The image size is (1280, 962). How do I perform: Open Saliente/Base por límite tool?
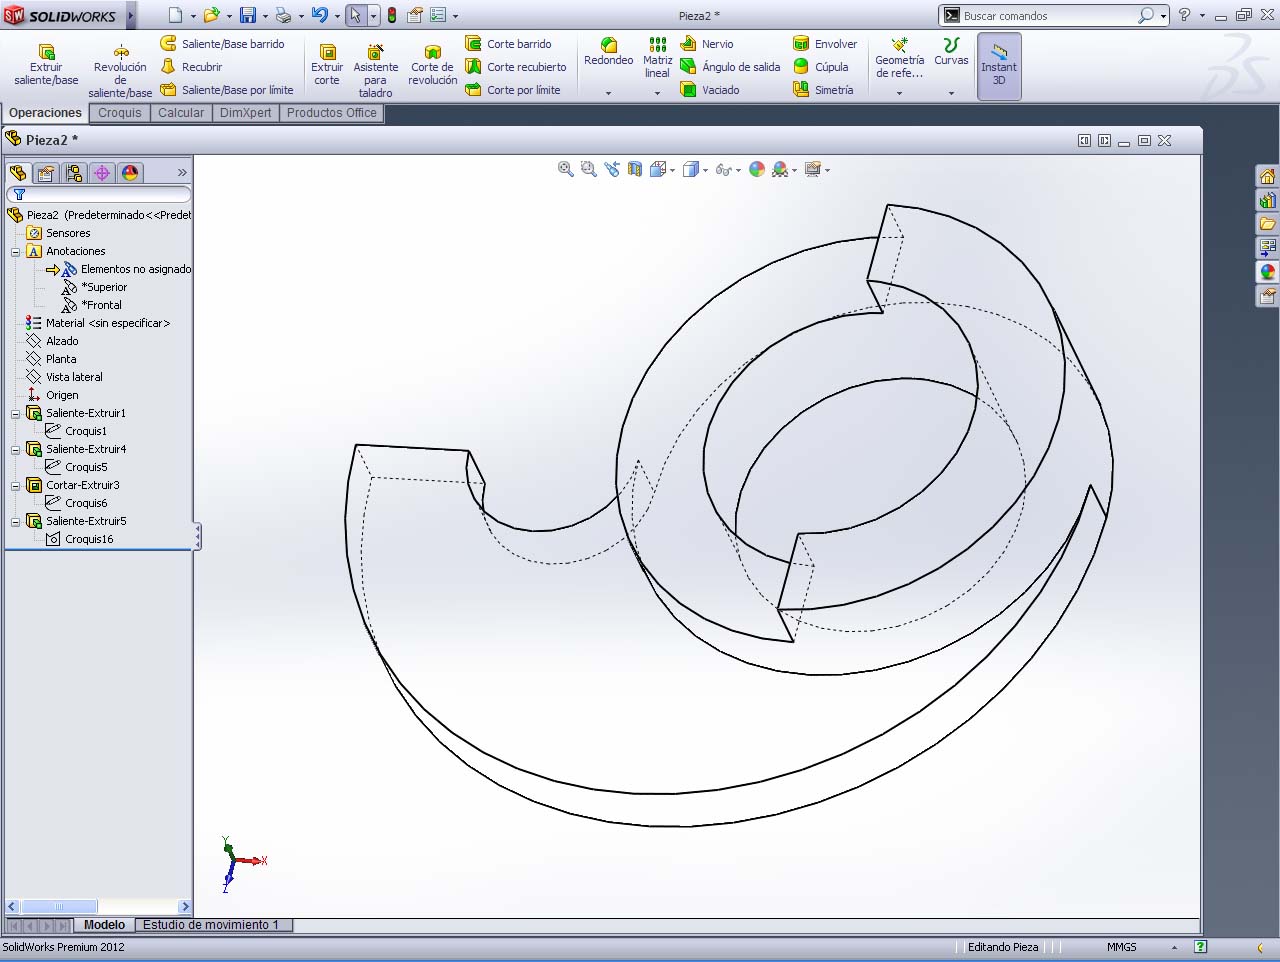tap(228, 90)
